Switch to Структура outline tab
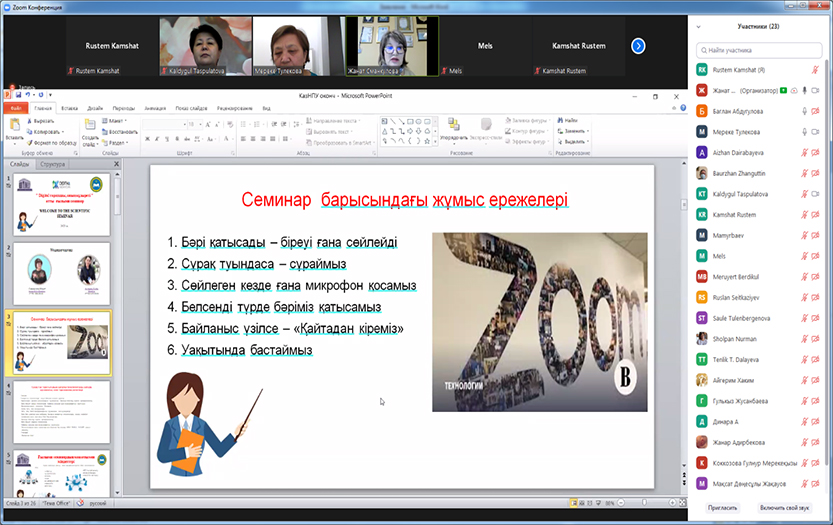Image resolution: width=833 pixels, height=525 pixels. 54,163
